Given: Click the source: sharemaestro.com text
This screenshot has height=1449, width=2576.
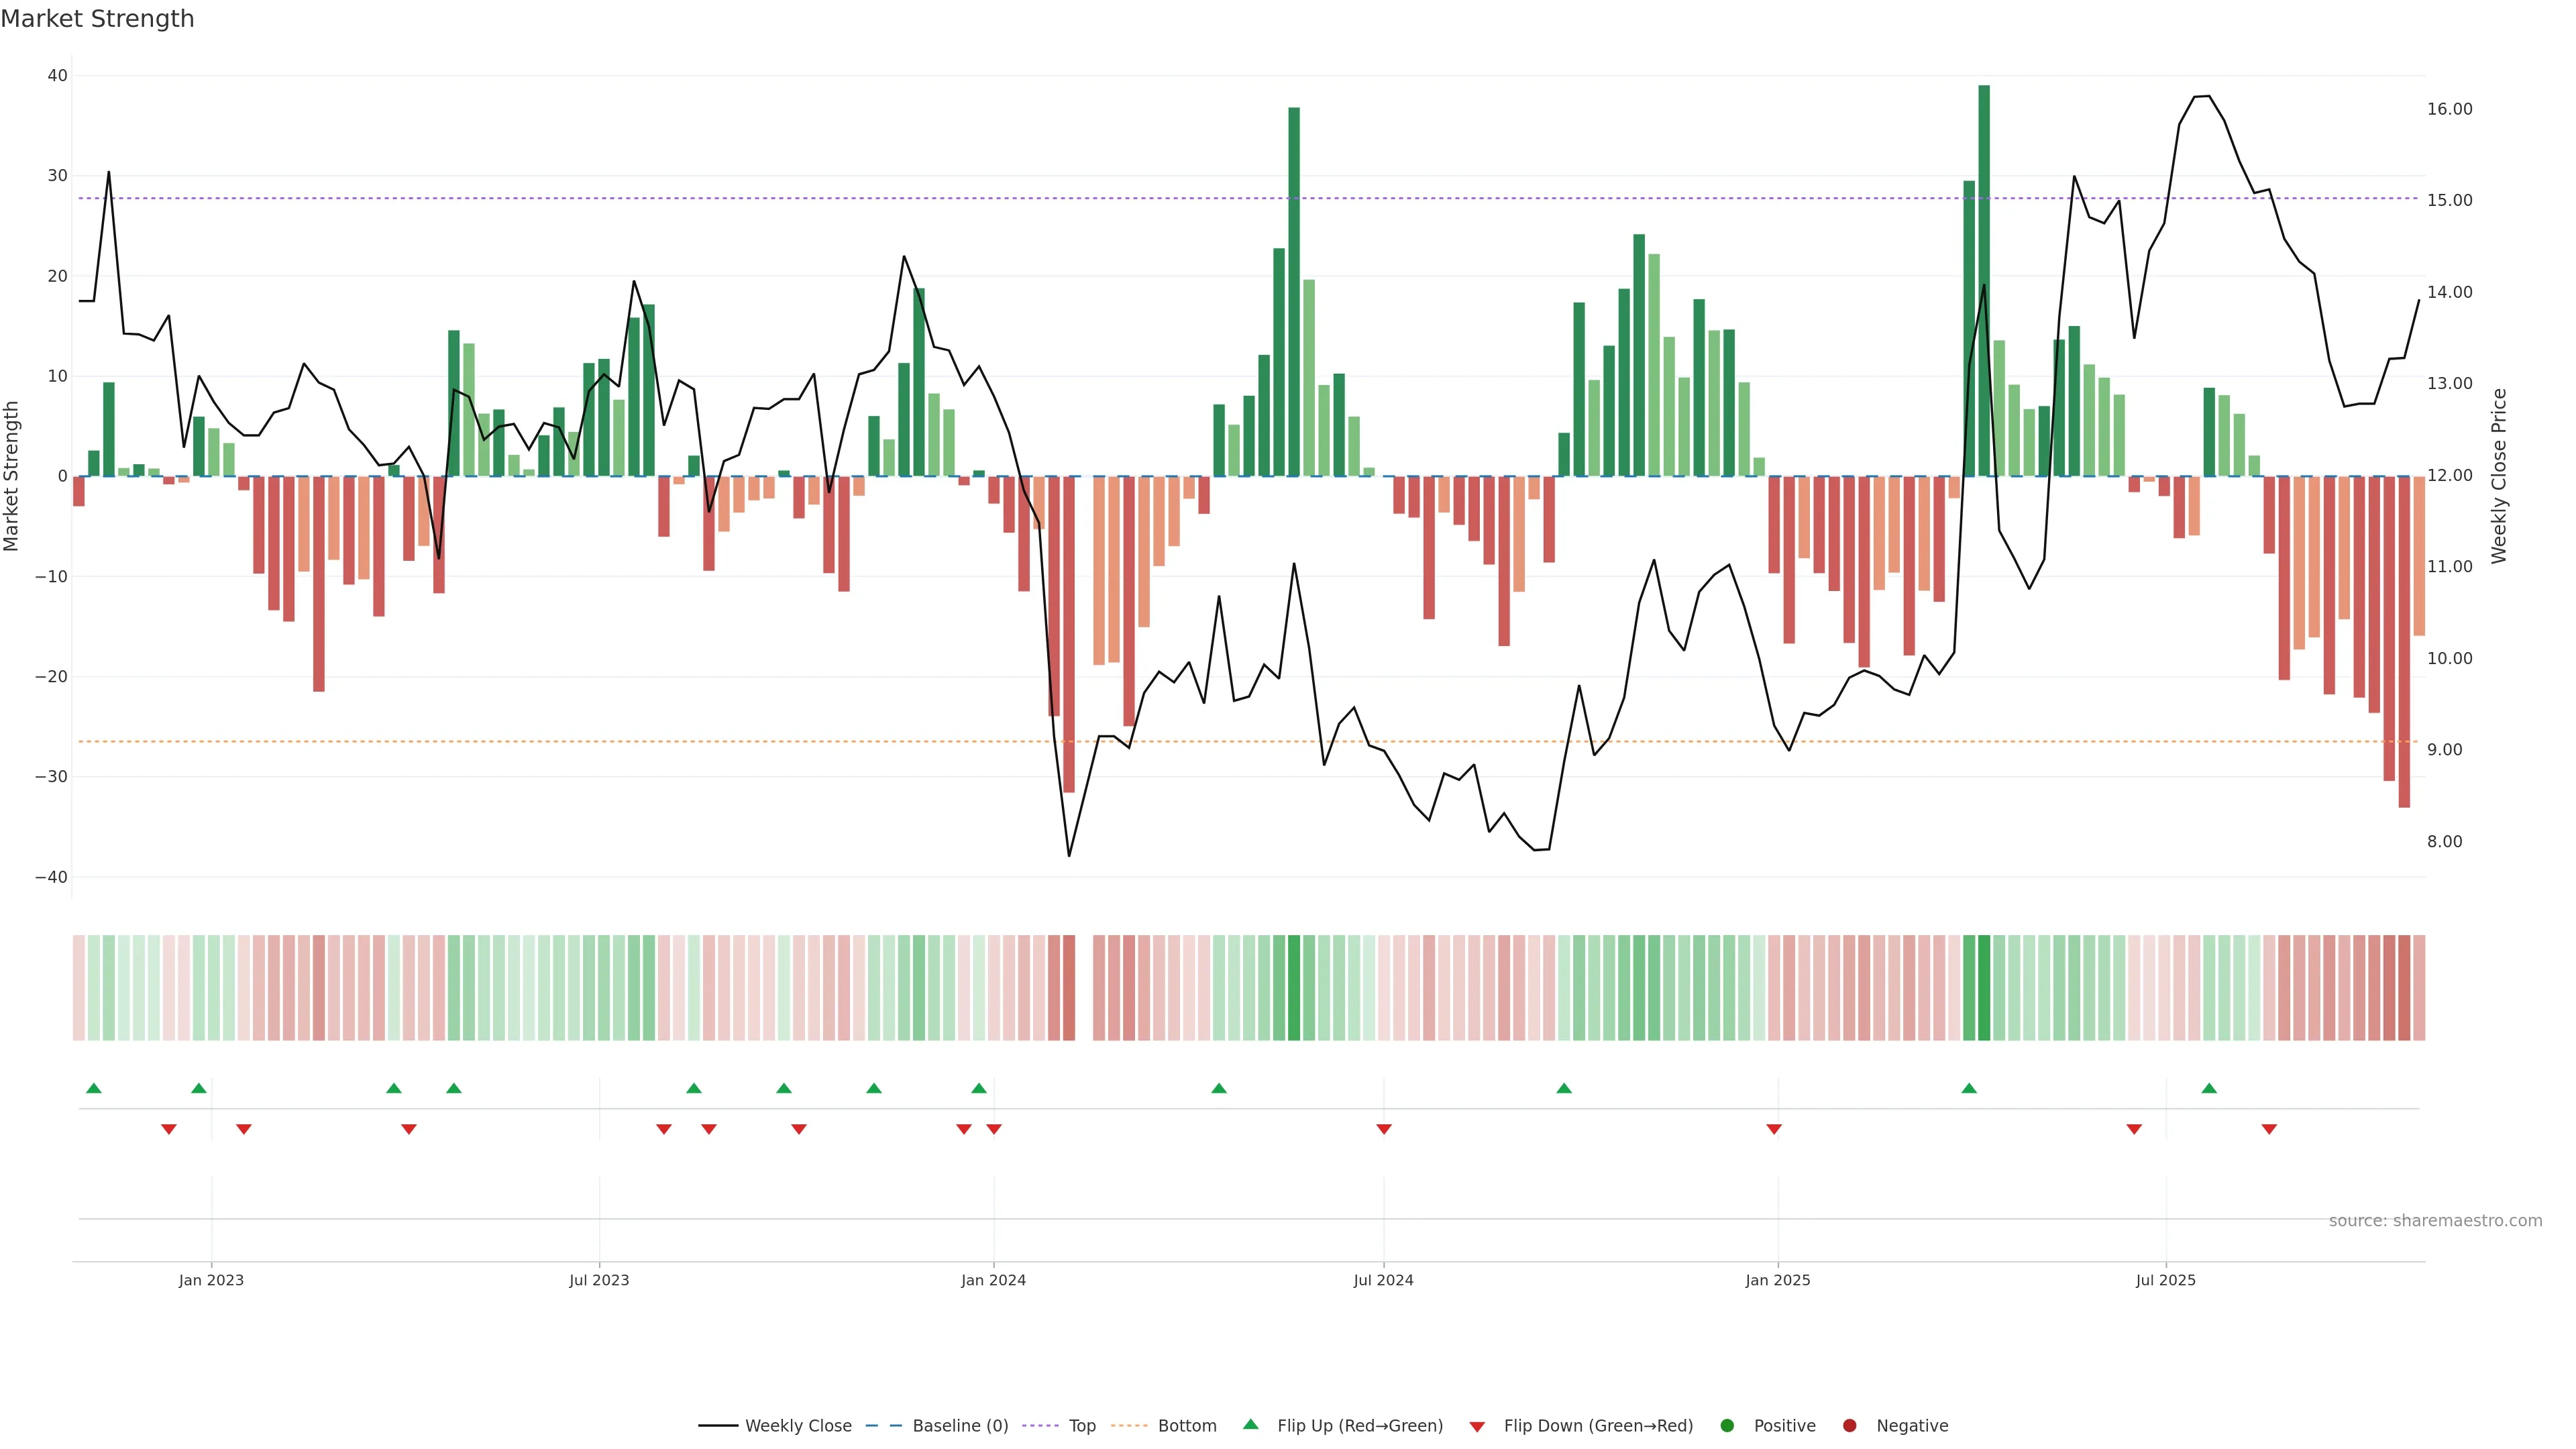Looking at the screenshot, I should [2435, 1221].
